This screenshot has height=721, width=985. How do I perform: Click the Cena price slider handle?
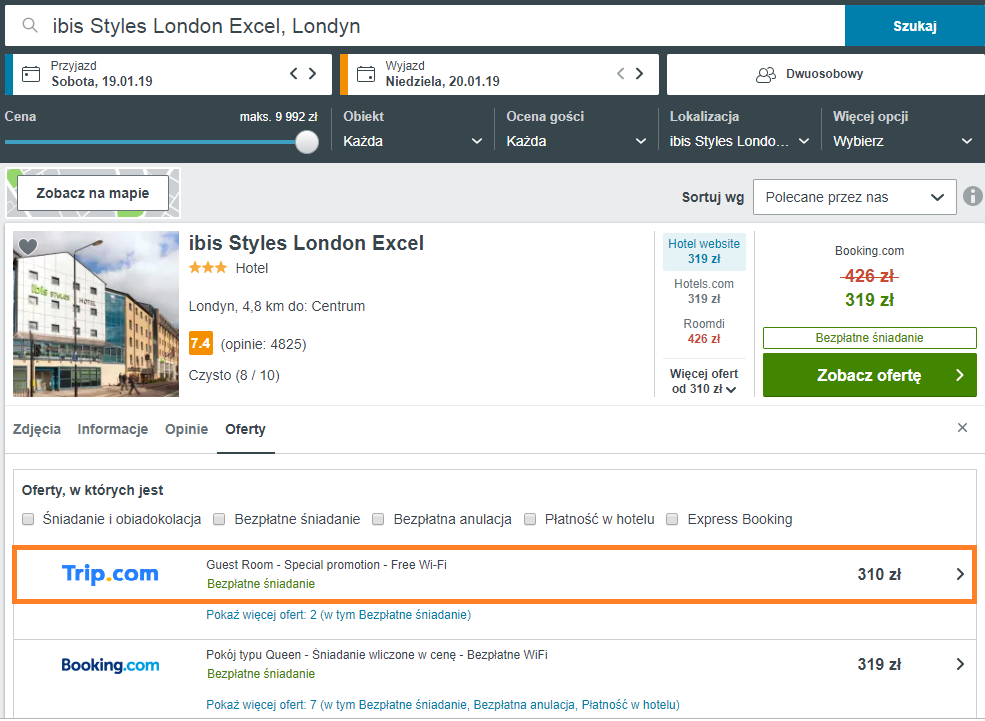[x=307, y=142]
